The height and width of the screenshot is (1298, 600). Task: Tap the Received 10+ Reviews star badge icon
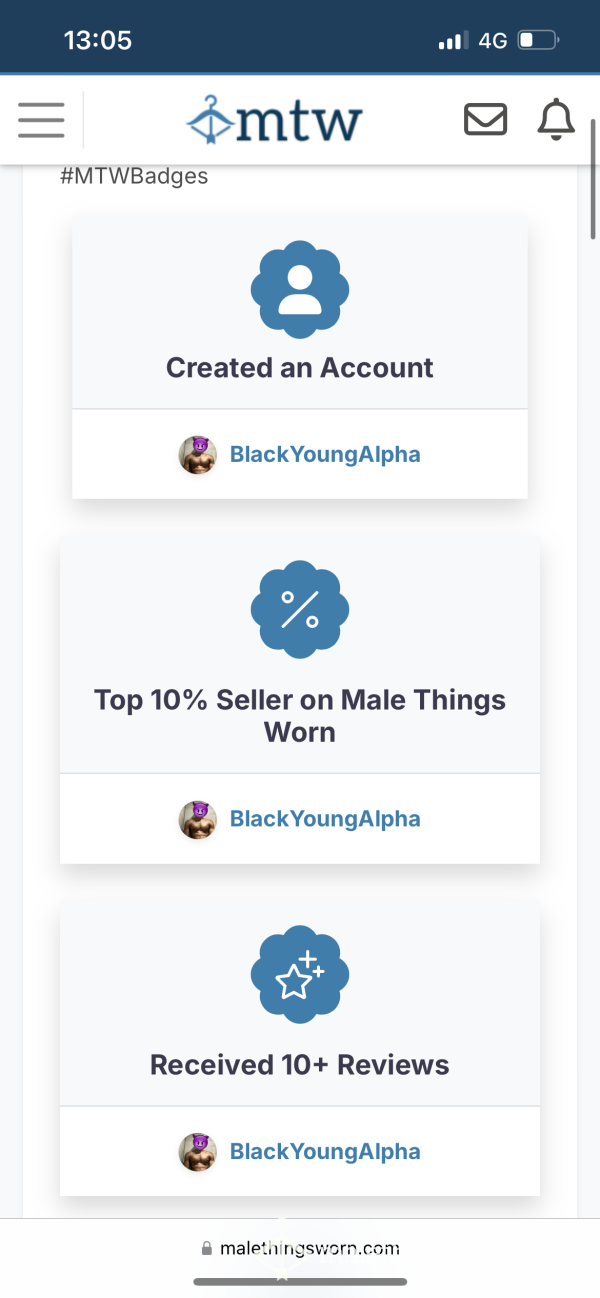(300, 973)
